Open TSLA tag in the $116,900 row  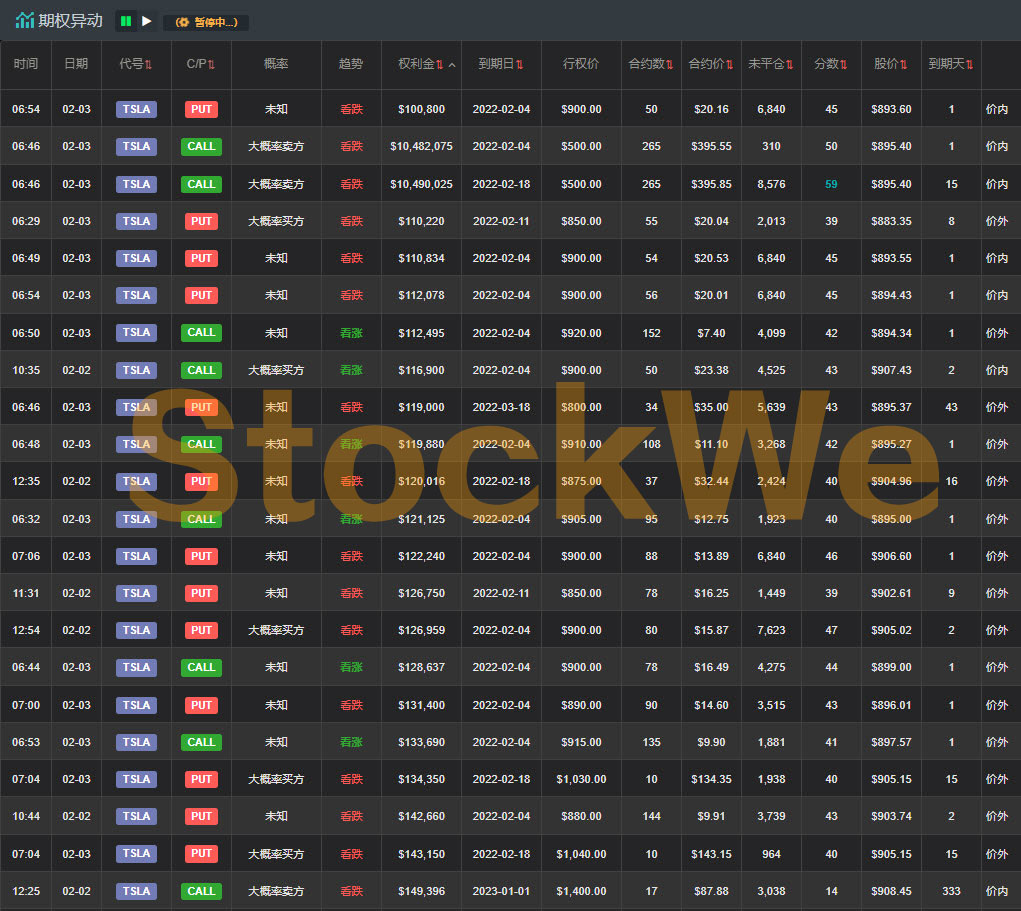(136, 370)
